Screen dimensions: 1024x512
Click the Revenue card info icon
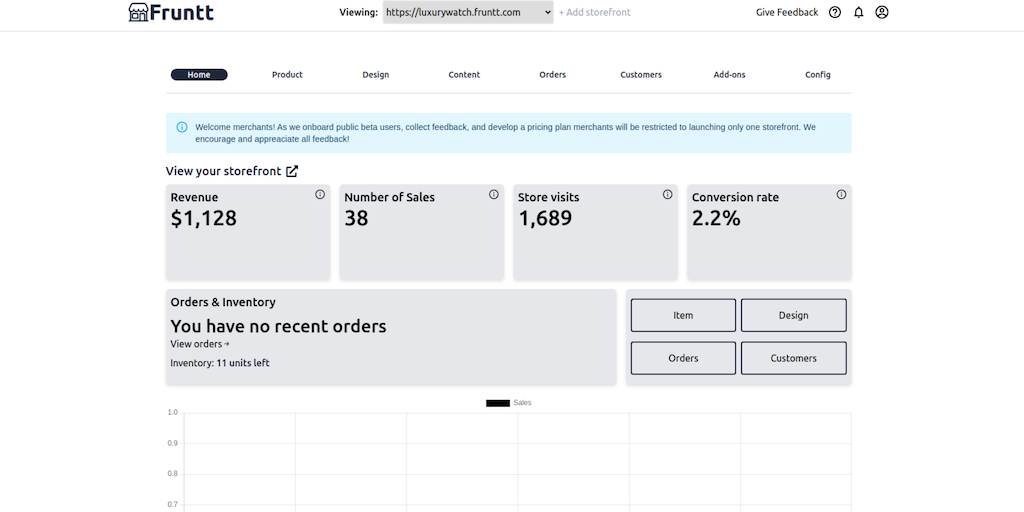[x=320, y=195]
